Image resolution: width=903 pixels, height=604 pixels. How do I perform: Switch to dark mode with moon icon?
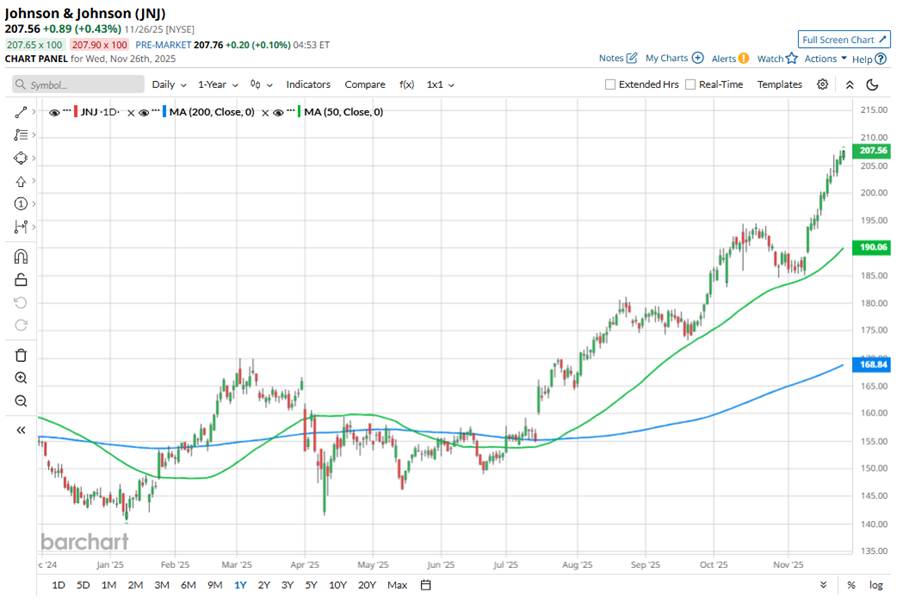tap(872, 85)
